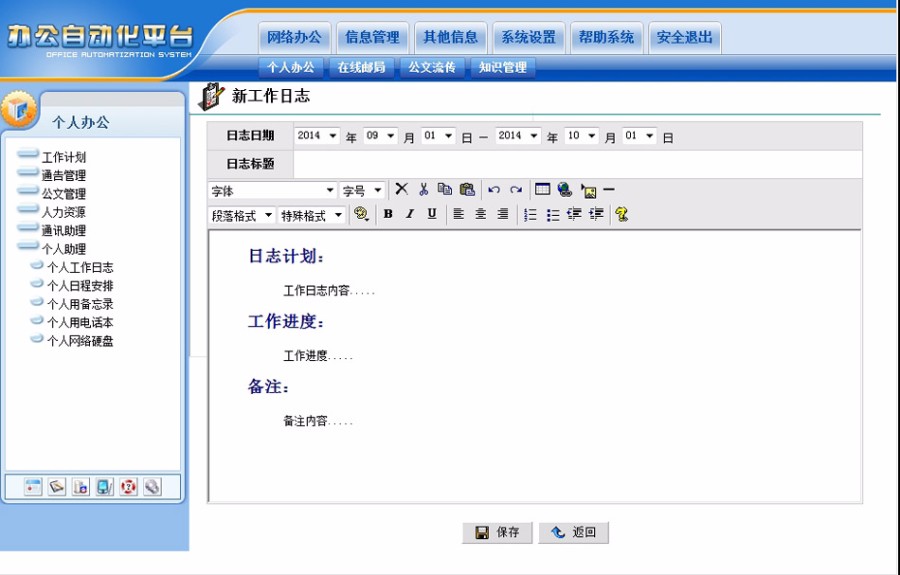Click in the rich text editor body
This screenshot has width=900, height=575.
(535, 367)
